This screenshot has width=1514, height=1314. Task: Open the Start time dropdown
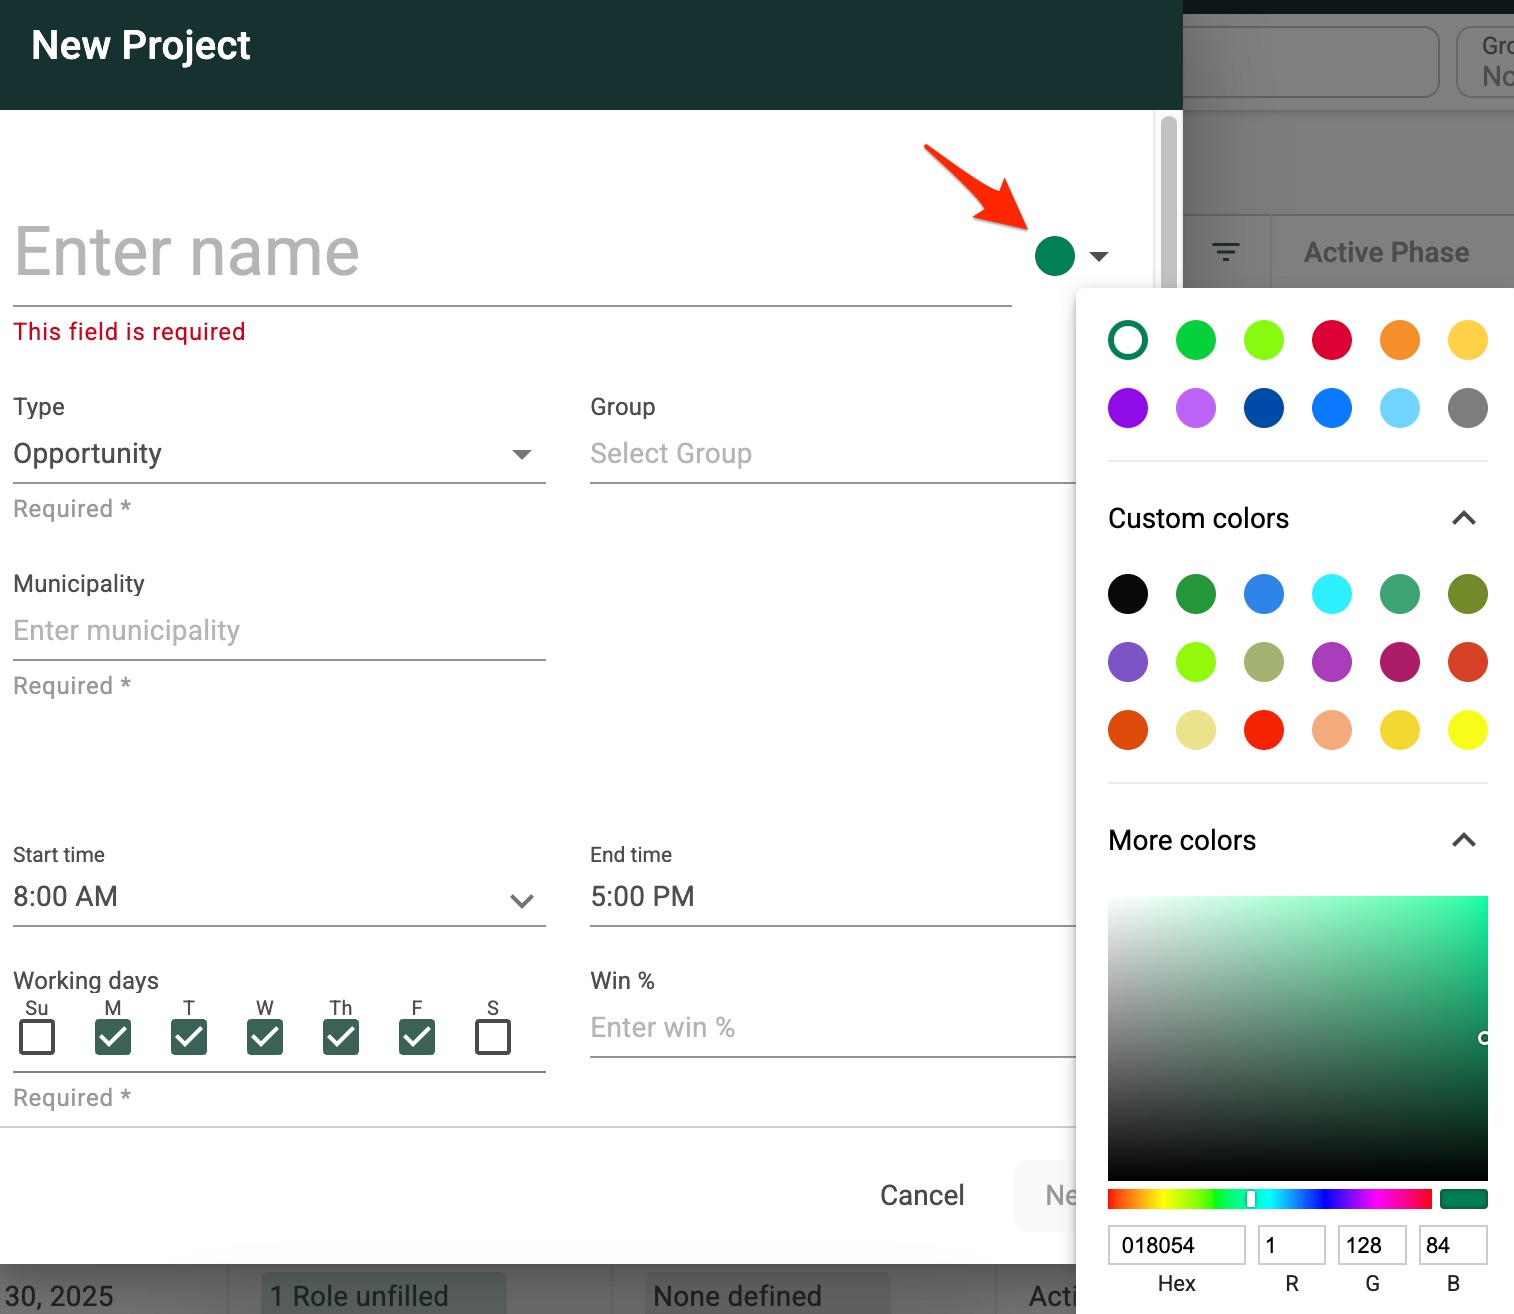(279, 897)
